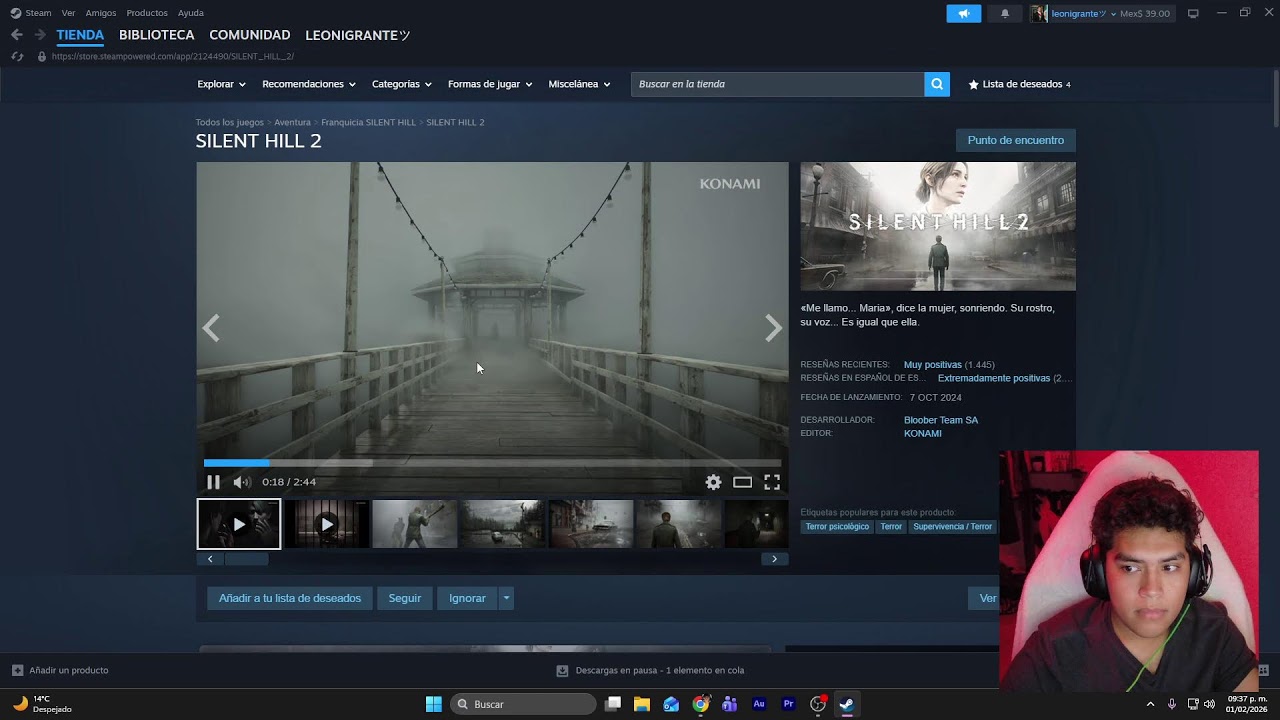The height and width of the screenshot is (720, 1280).
Task: Switch to the COMUNIDAD tab
Action: 250,35
